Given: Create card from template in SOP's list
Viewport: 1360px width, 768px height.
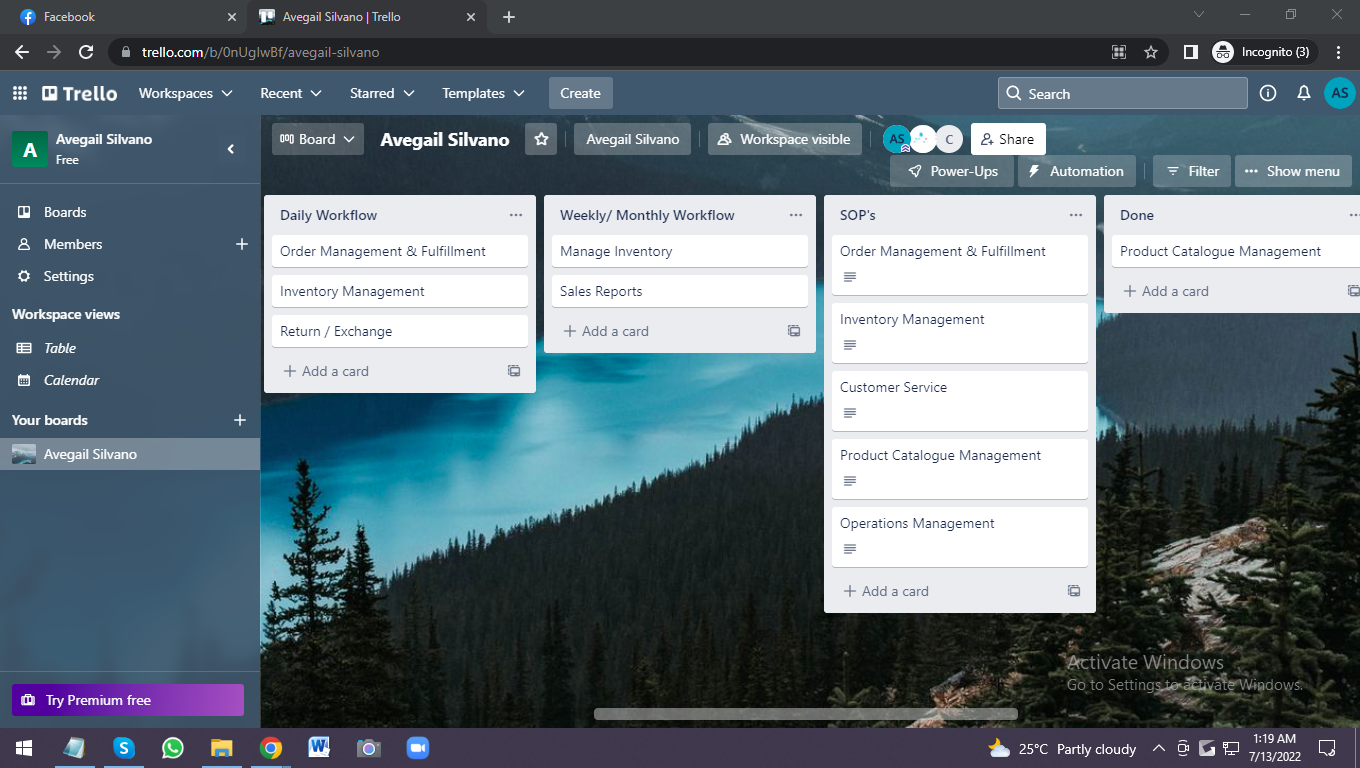Looking at the screenshot, I should click(1074, 591).
